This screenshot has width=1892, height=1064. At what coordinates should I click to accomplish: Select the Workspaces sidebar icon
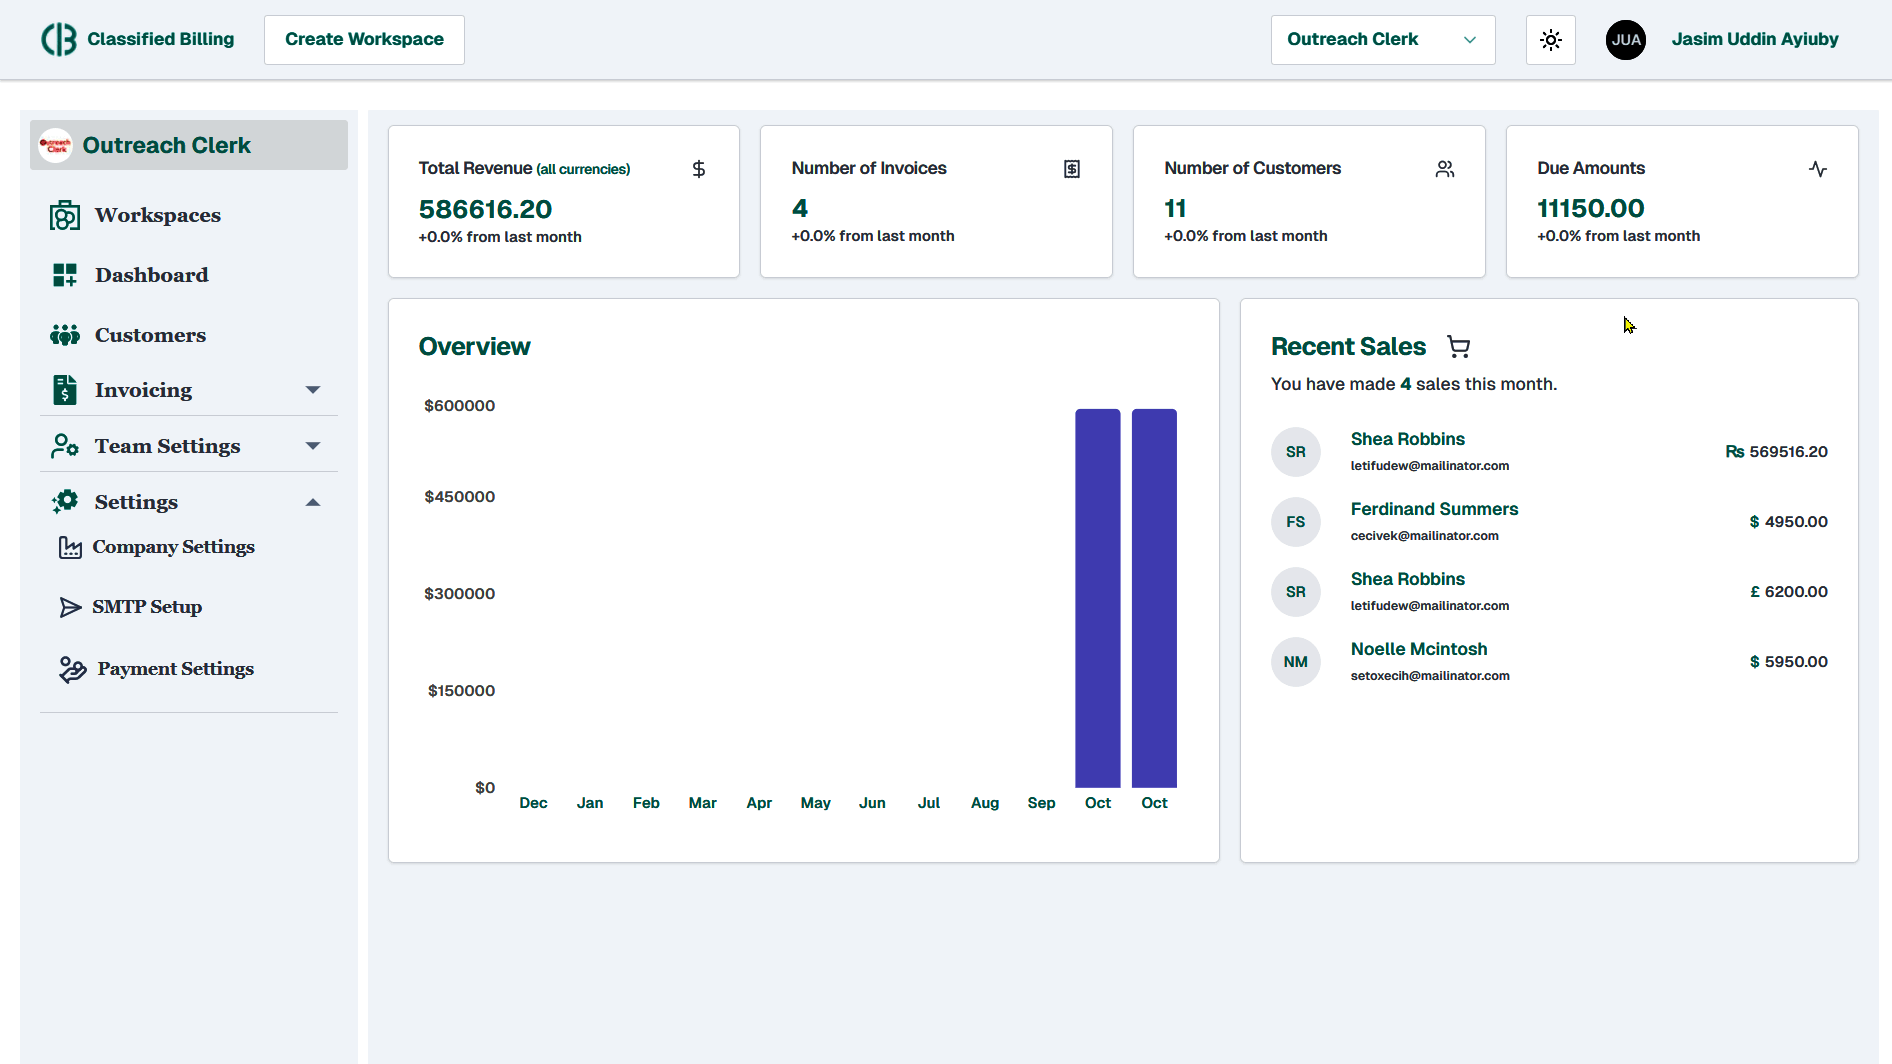pyautogui.click(x=65, y=214)
